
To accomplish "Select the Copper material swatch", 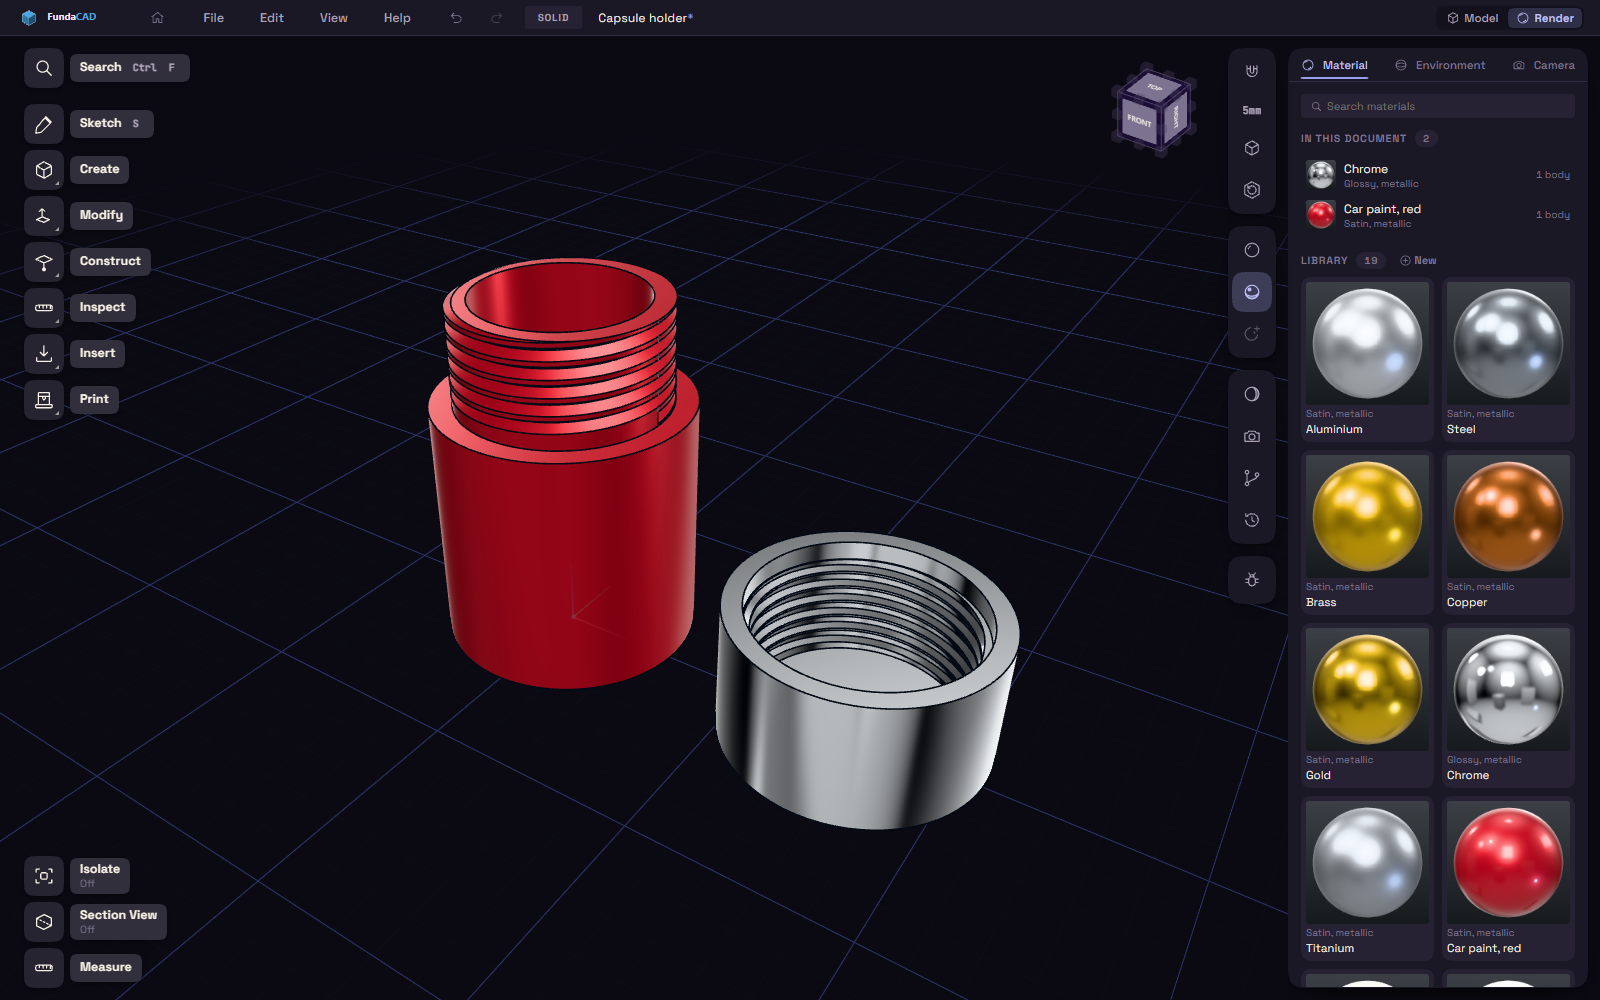I will coord(1508,532).
